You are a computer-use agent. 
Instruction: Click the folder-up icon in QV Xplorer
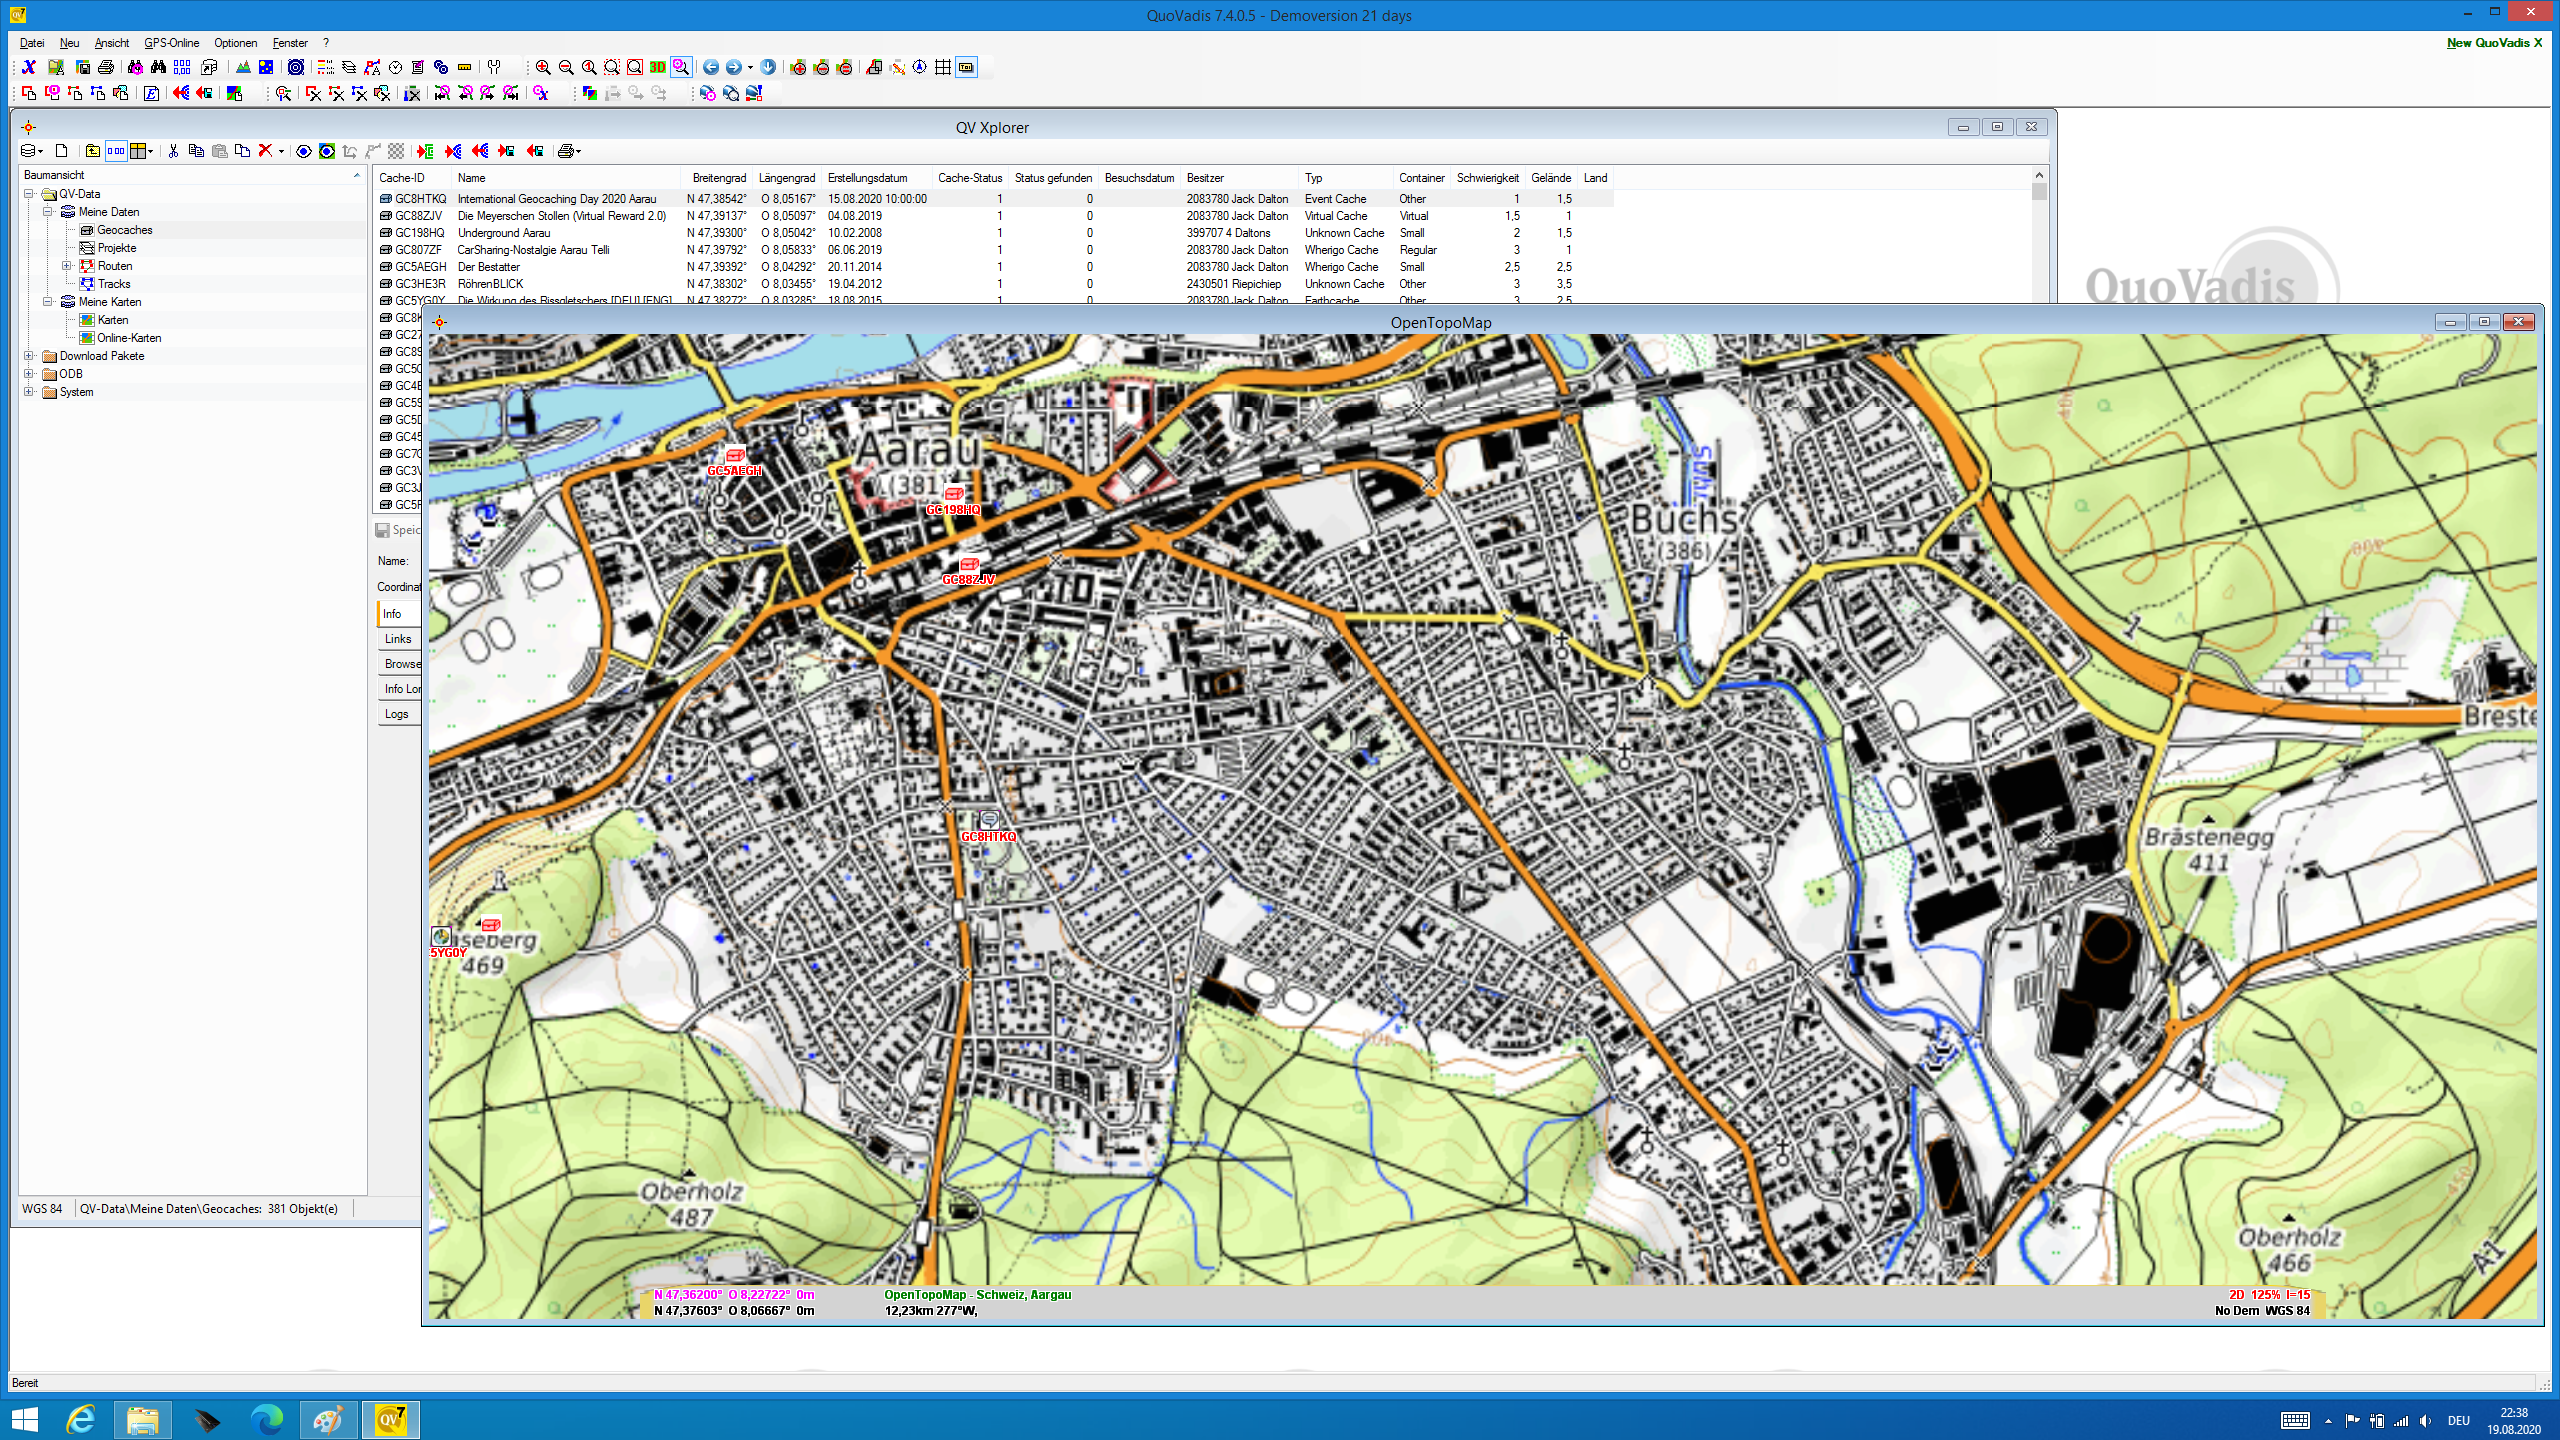92,151
